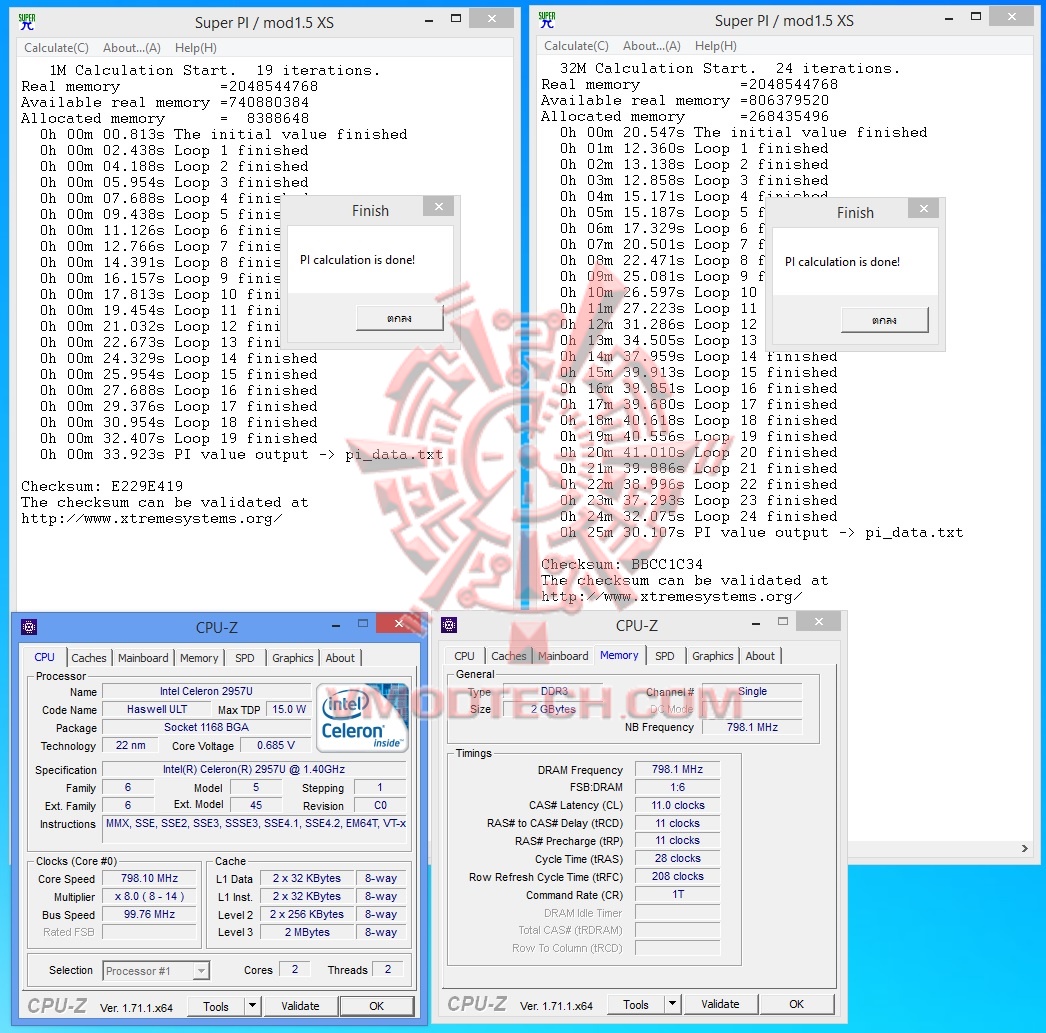Click the Bus Speed value 99.76 MHz
Screen dimensions: 1046x1033
tap(149, 914)
